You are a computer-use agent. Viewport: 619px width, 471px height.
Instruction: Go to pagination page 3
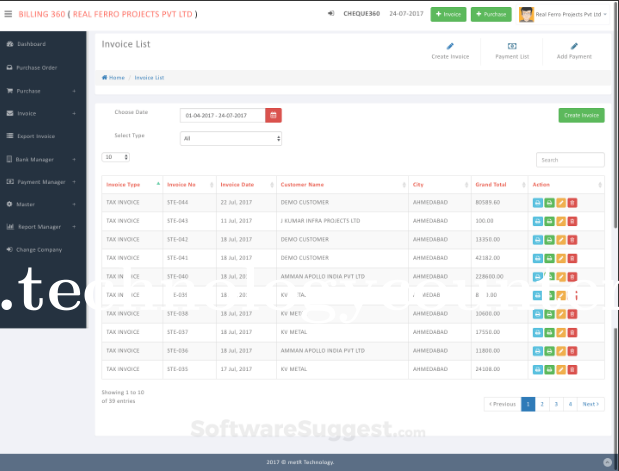pyautogui.click(x=556, y=404)
